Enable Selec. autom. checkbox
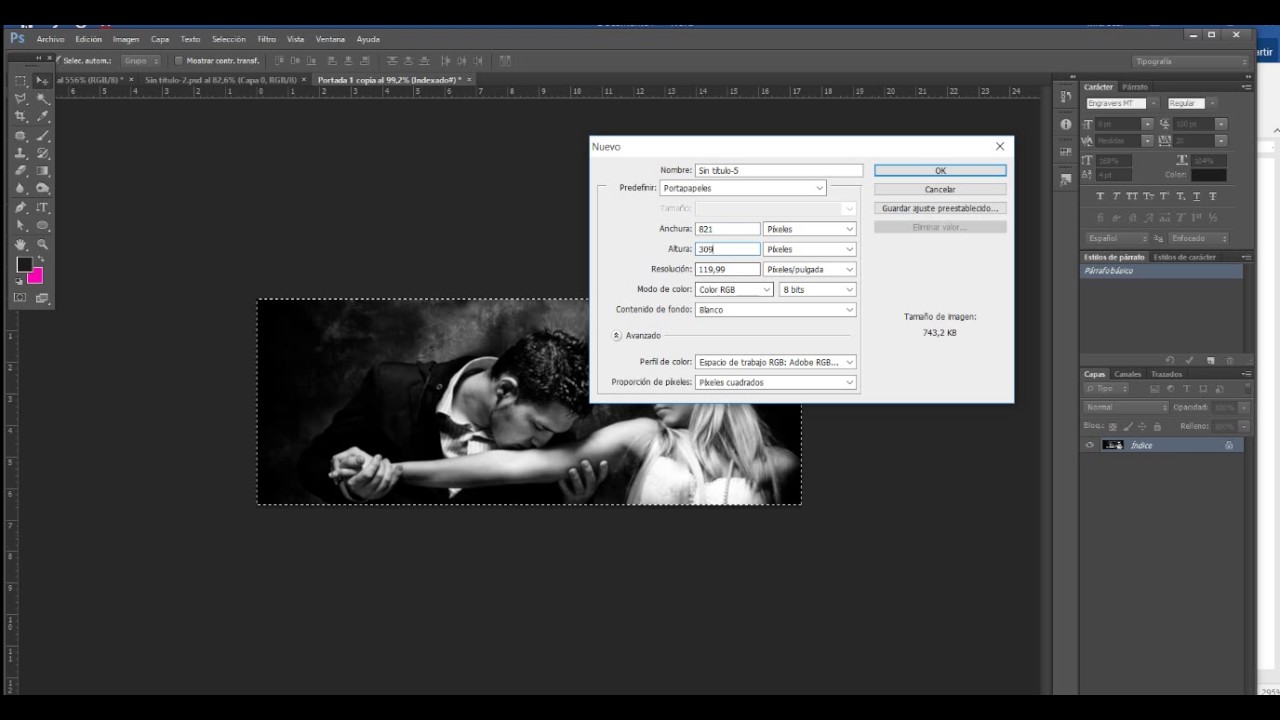This screenshot has height=720, width=1280. 56,61
